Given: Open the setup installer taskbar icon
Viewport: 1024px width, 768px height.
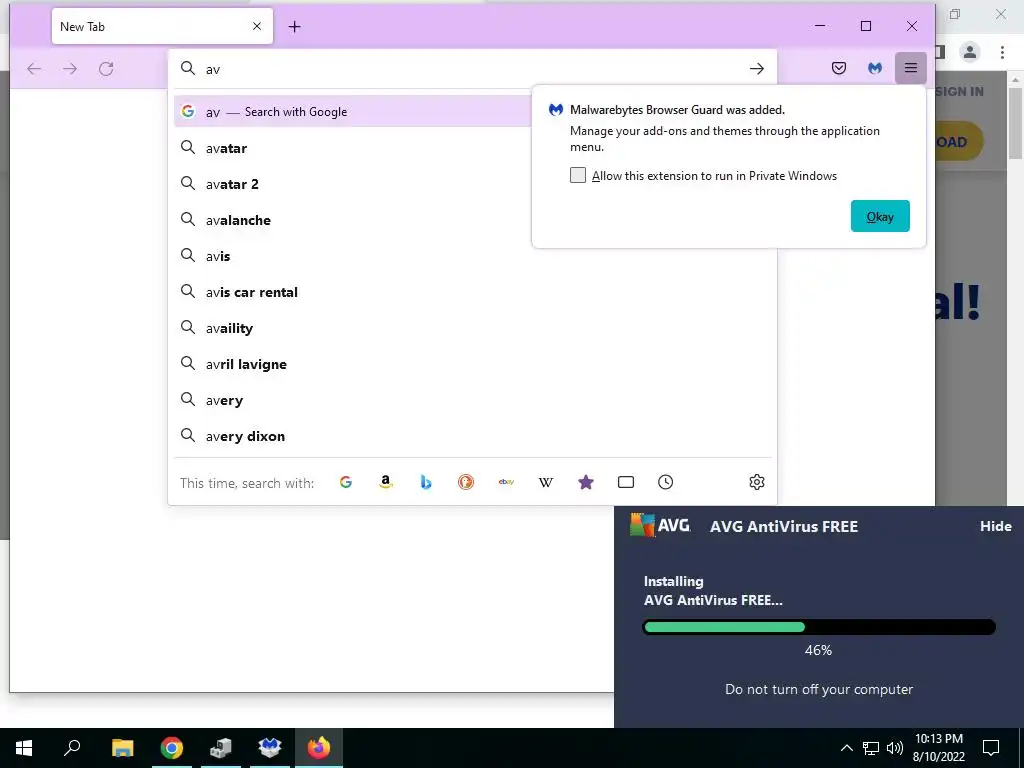Looking at the screenshot, I should click(x=221, y=748).
